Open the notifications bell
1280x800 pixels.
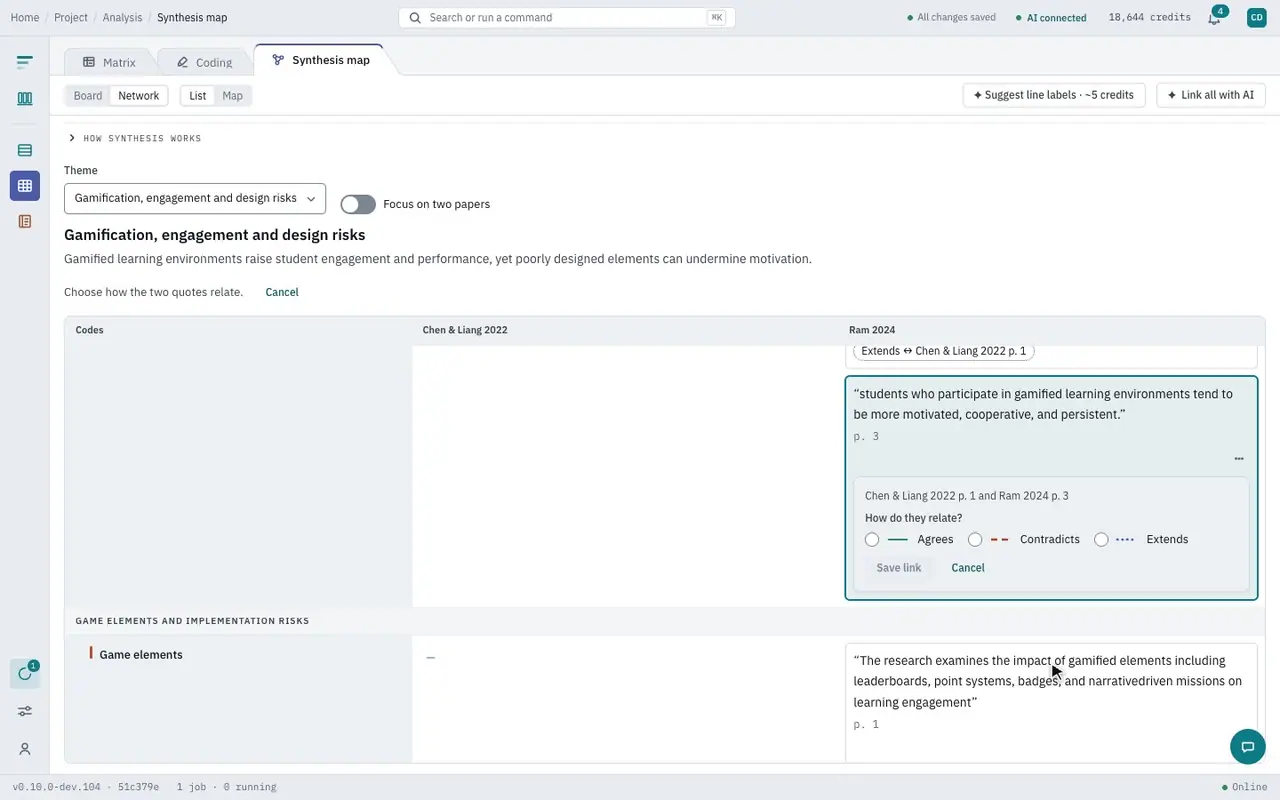pyautogui.click(x=1214, y=18)
